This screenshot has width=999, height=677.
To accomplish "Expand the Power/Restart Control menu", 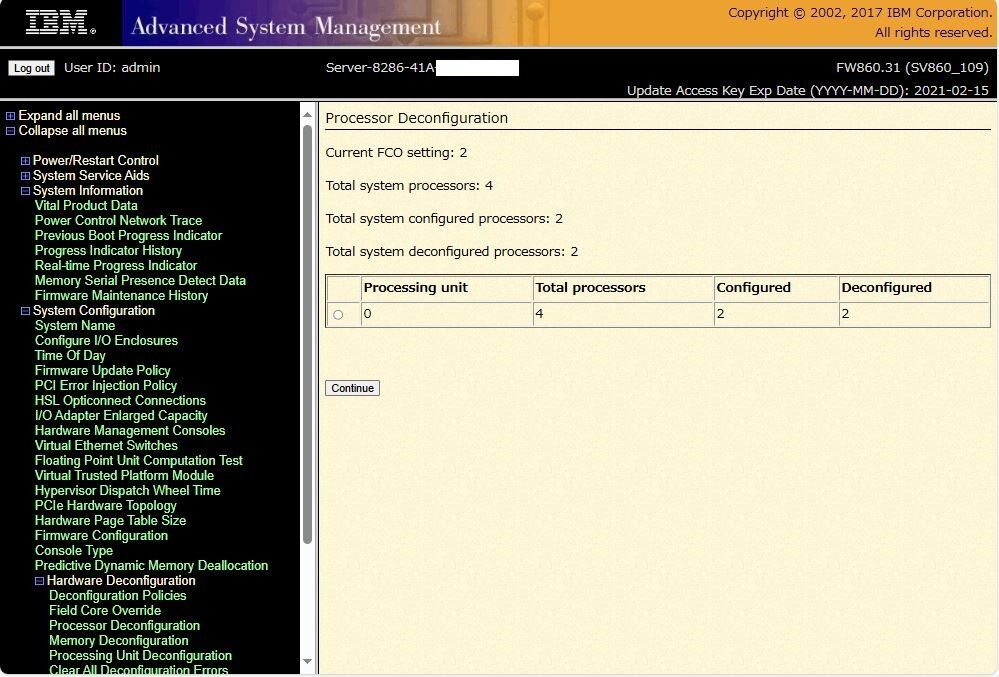I will point(25,161).
